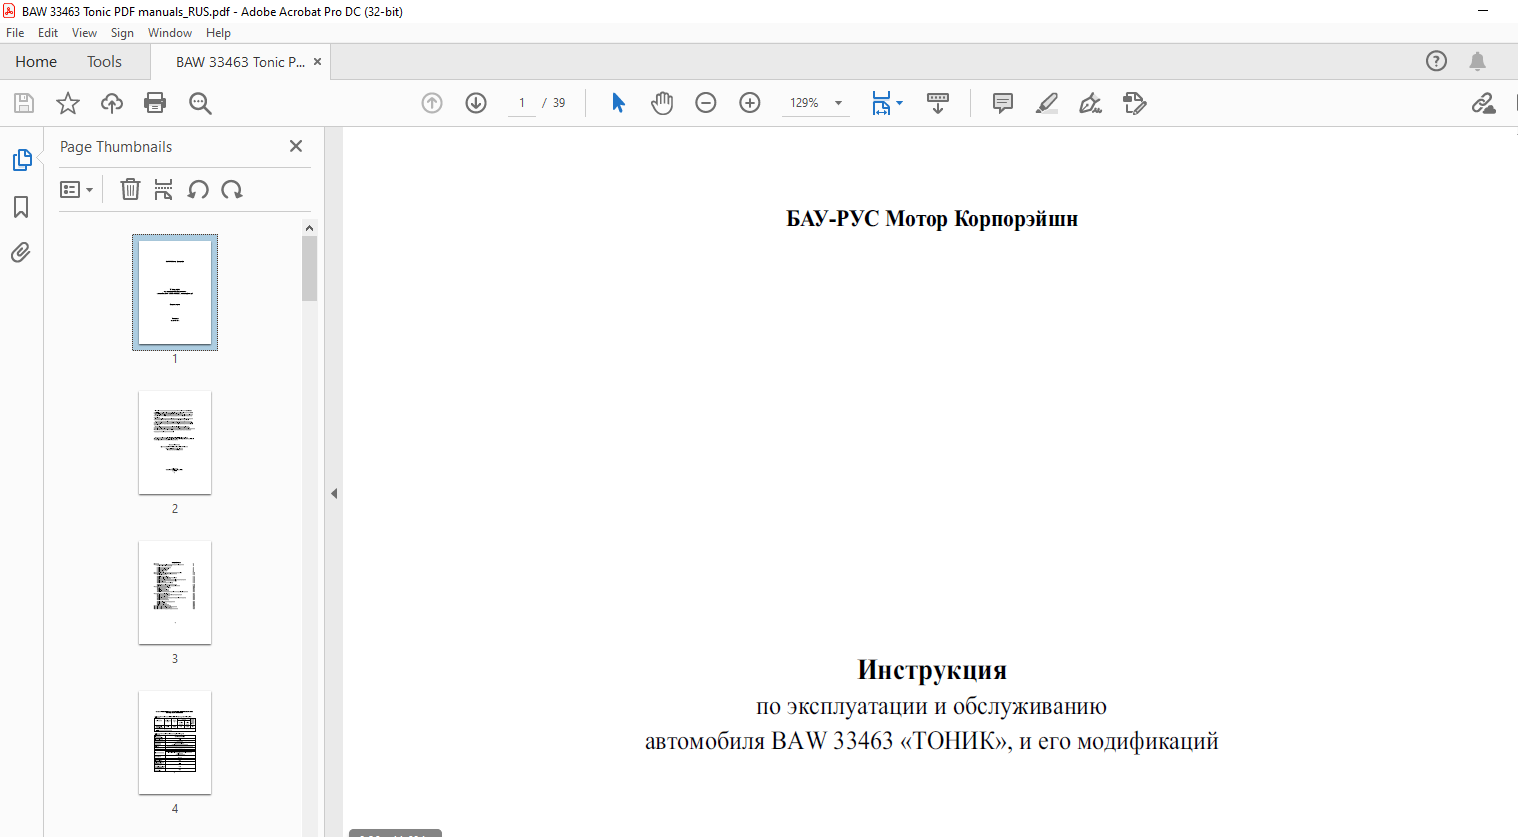Collapse the navigation pane arrow
This screenshot has width=1518, height=837.
click(334, 493)
